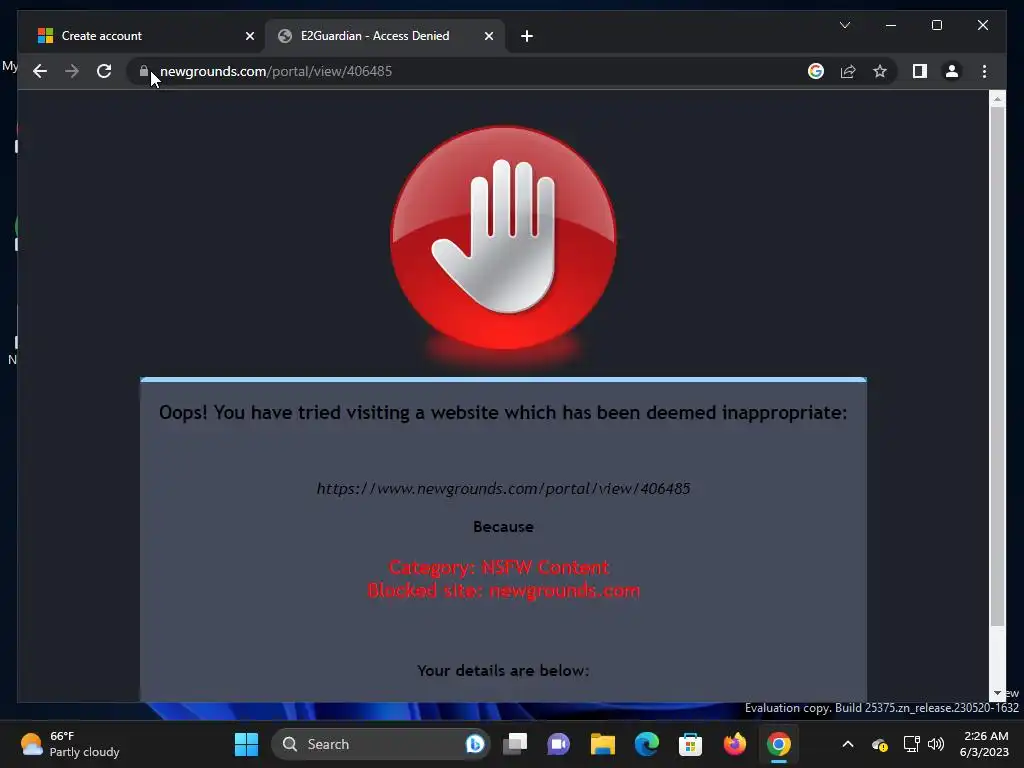This screenshot has height=768, width=1024.
Task: Open the Windows Start menu
Action: click(246, 744)
